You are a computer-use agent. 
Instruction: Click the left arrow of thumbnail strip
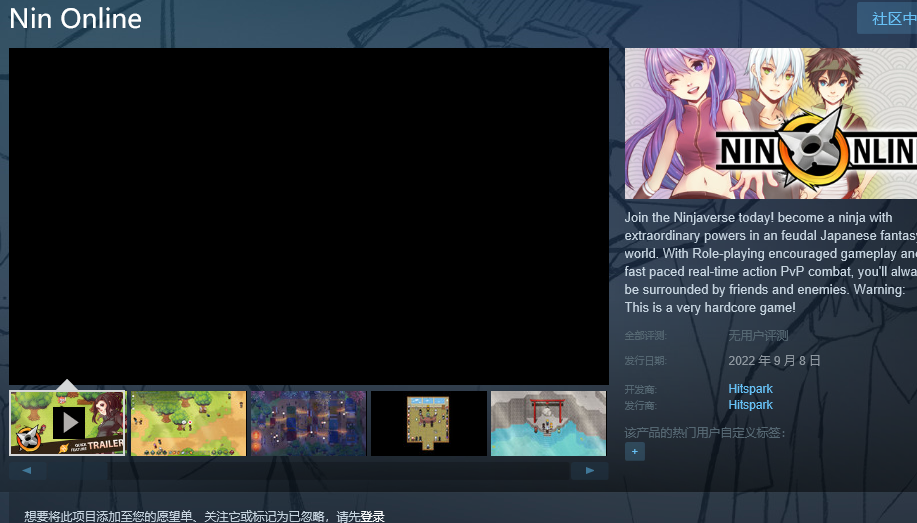point(27,470)
